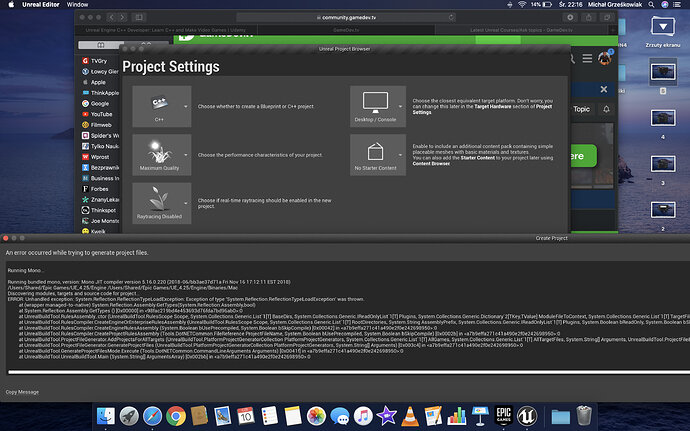This screenshot has height=431, width=690.
Task: Open Notification Center icon in menu bar
Action: click(677, 4)
